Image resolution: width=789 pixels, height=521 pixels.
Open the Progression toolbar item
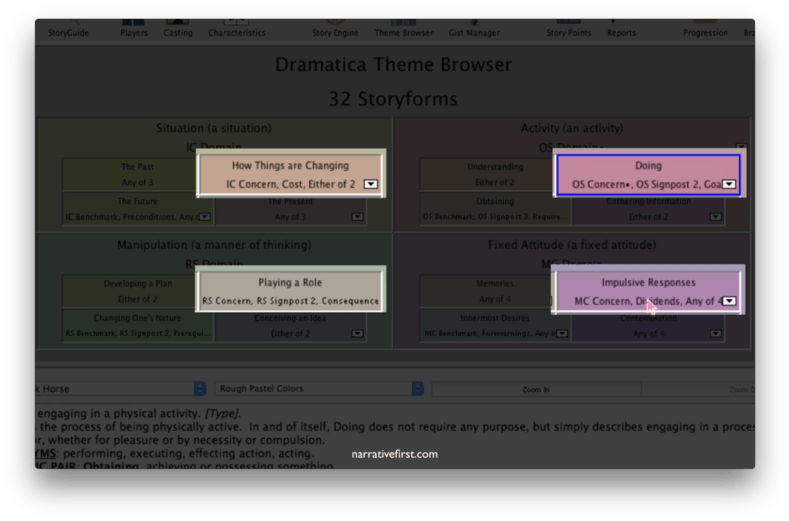click(705, 29)
